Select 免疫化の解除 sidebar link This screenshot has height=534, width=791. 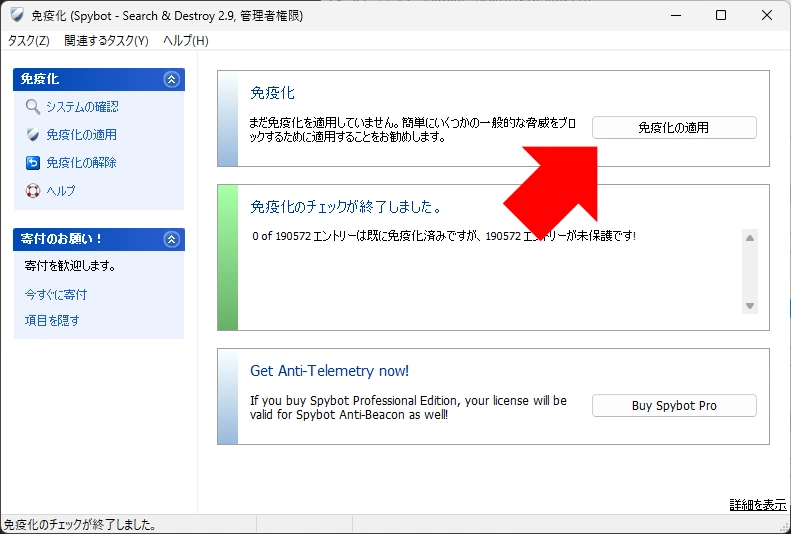(x=81, y=163)
